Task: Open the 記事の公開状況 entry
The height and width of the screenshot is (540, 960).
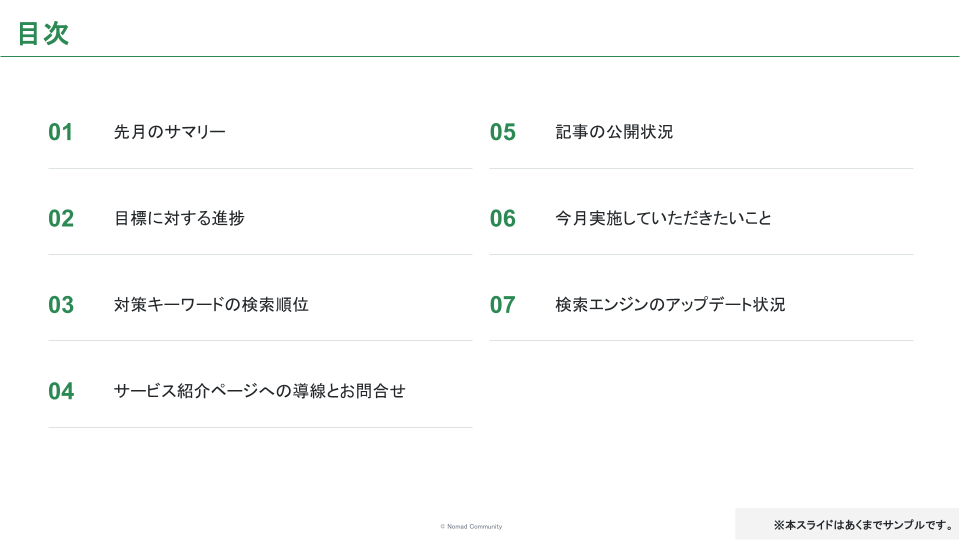Action: 614,132
